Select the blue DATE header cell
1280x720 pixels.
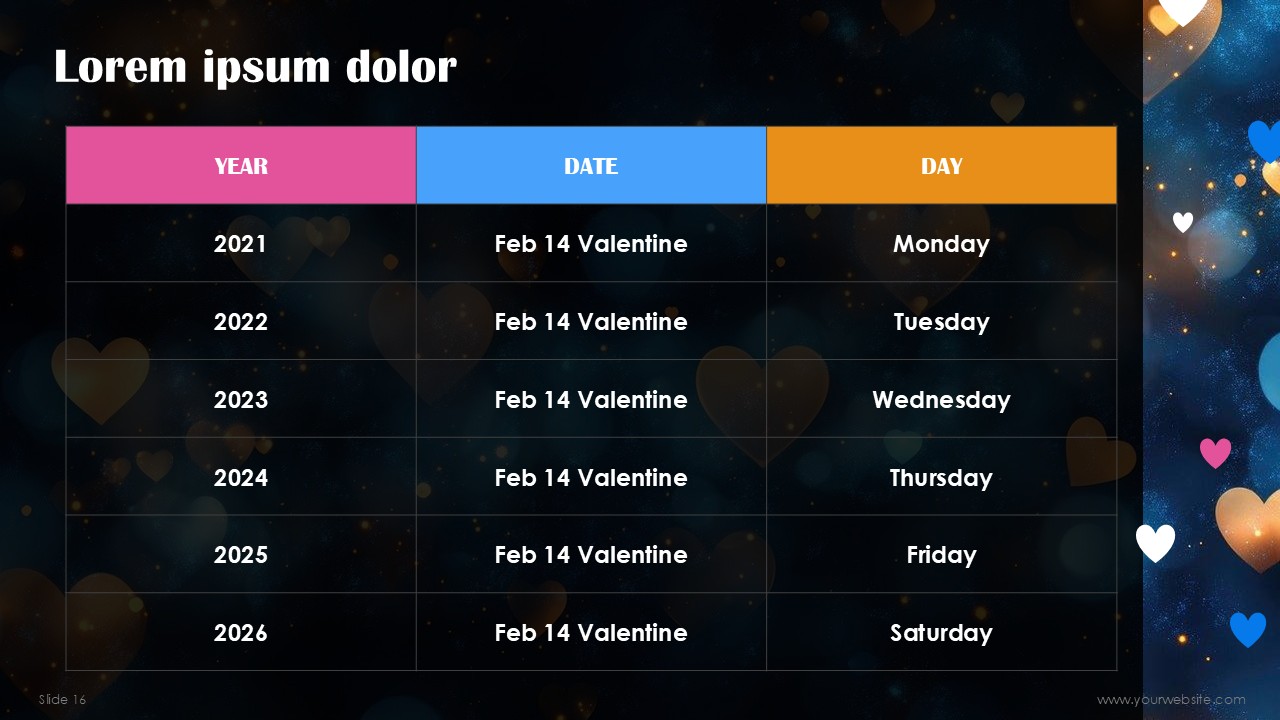591,165
